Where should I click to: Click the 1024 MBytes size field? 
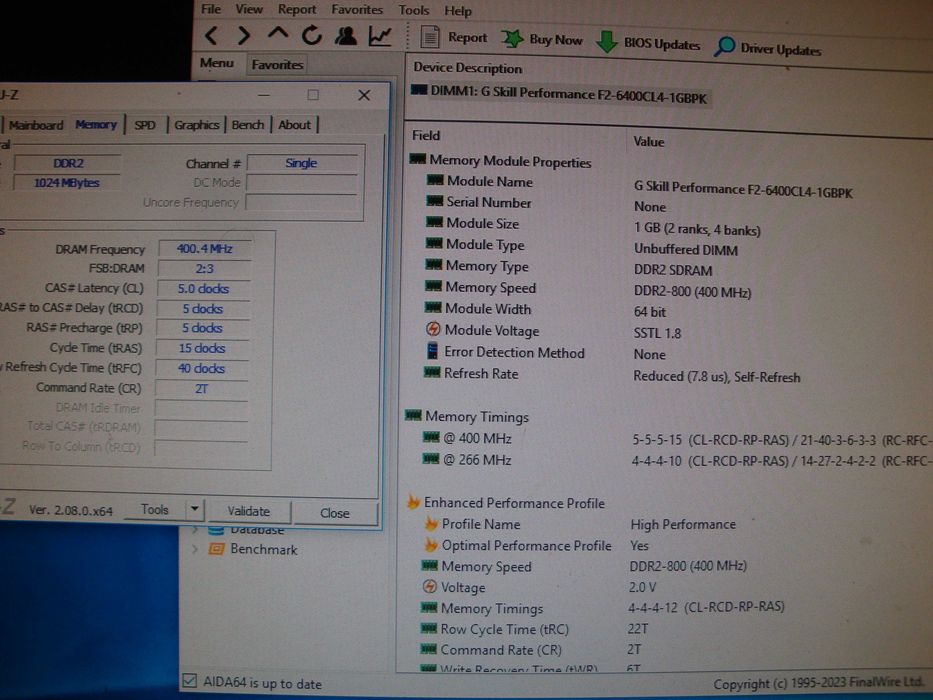coord(67,183)
